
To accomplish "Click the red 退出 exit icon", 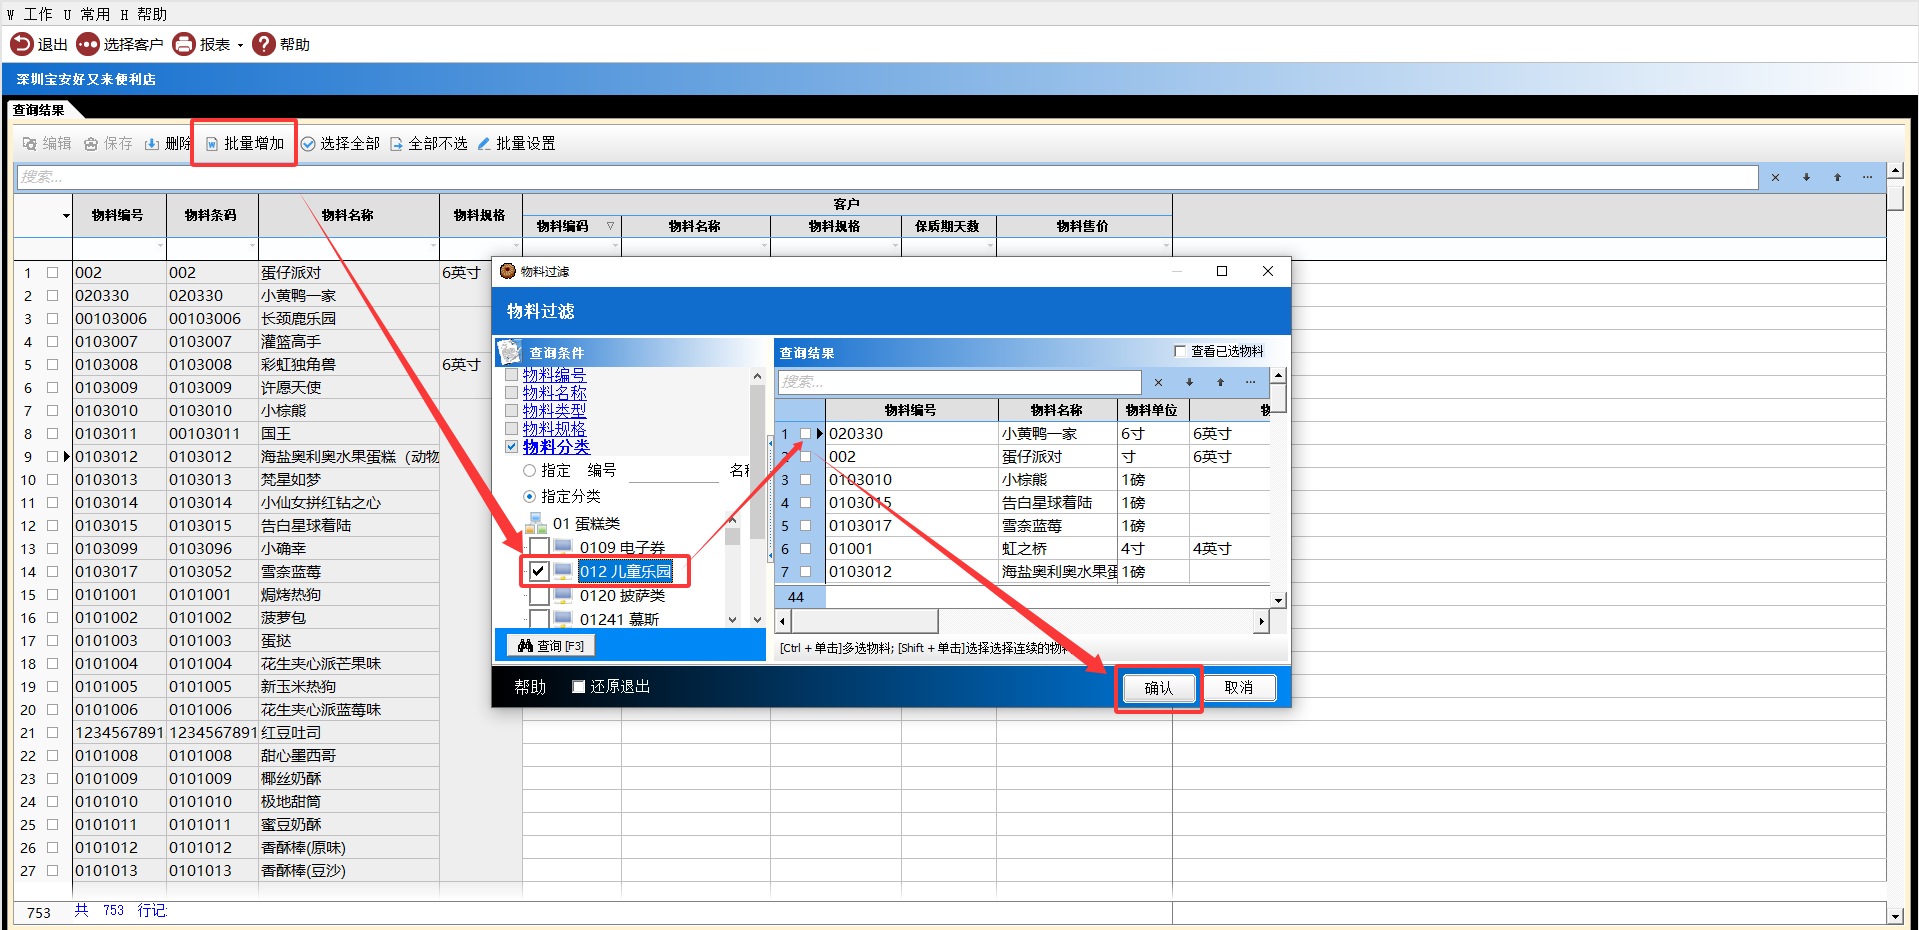I will [x=22, y=44].
